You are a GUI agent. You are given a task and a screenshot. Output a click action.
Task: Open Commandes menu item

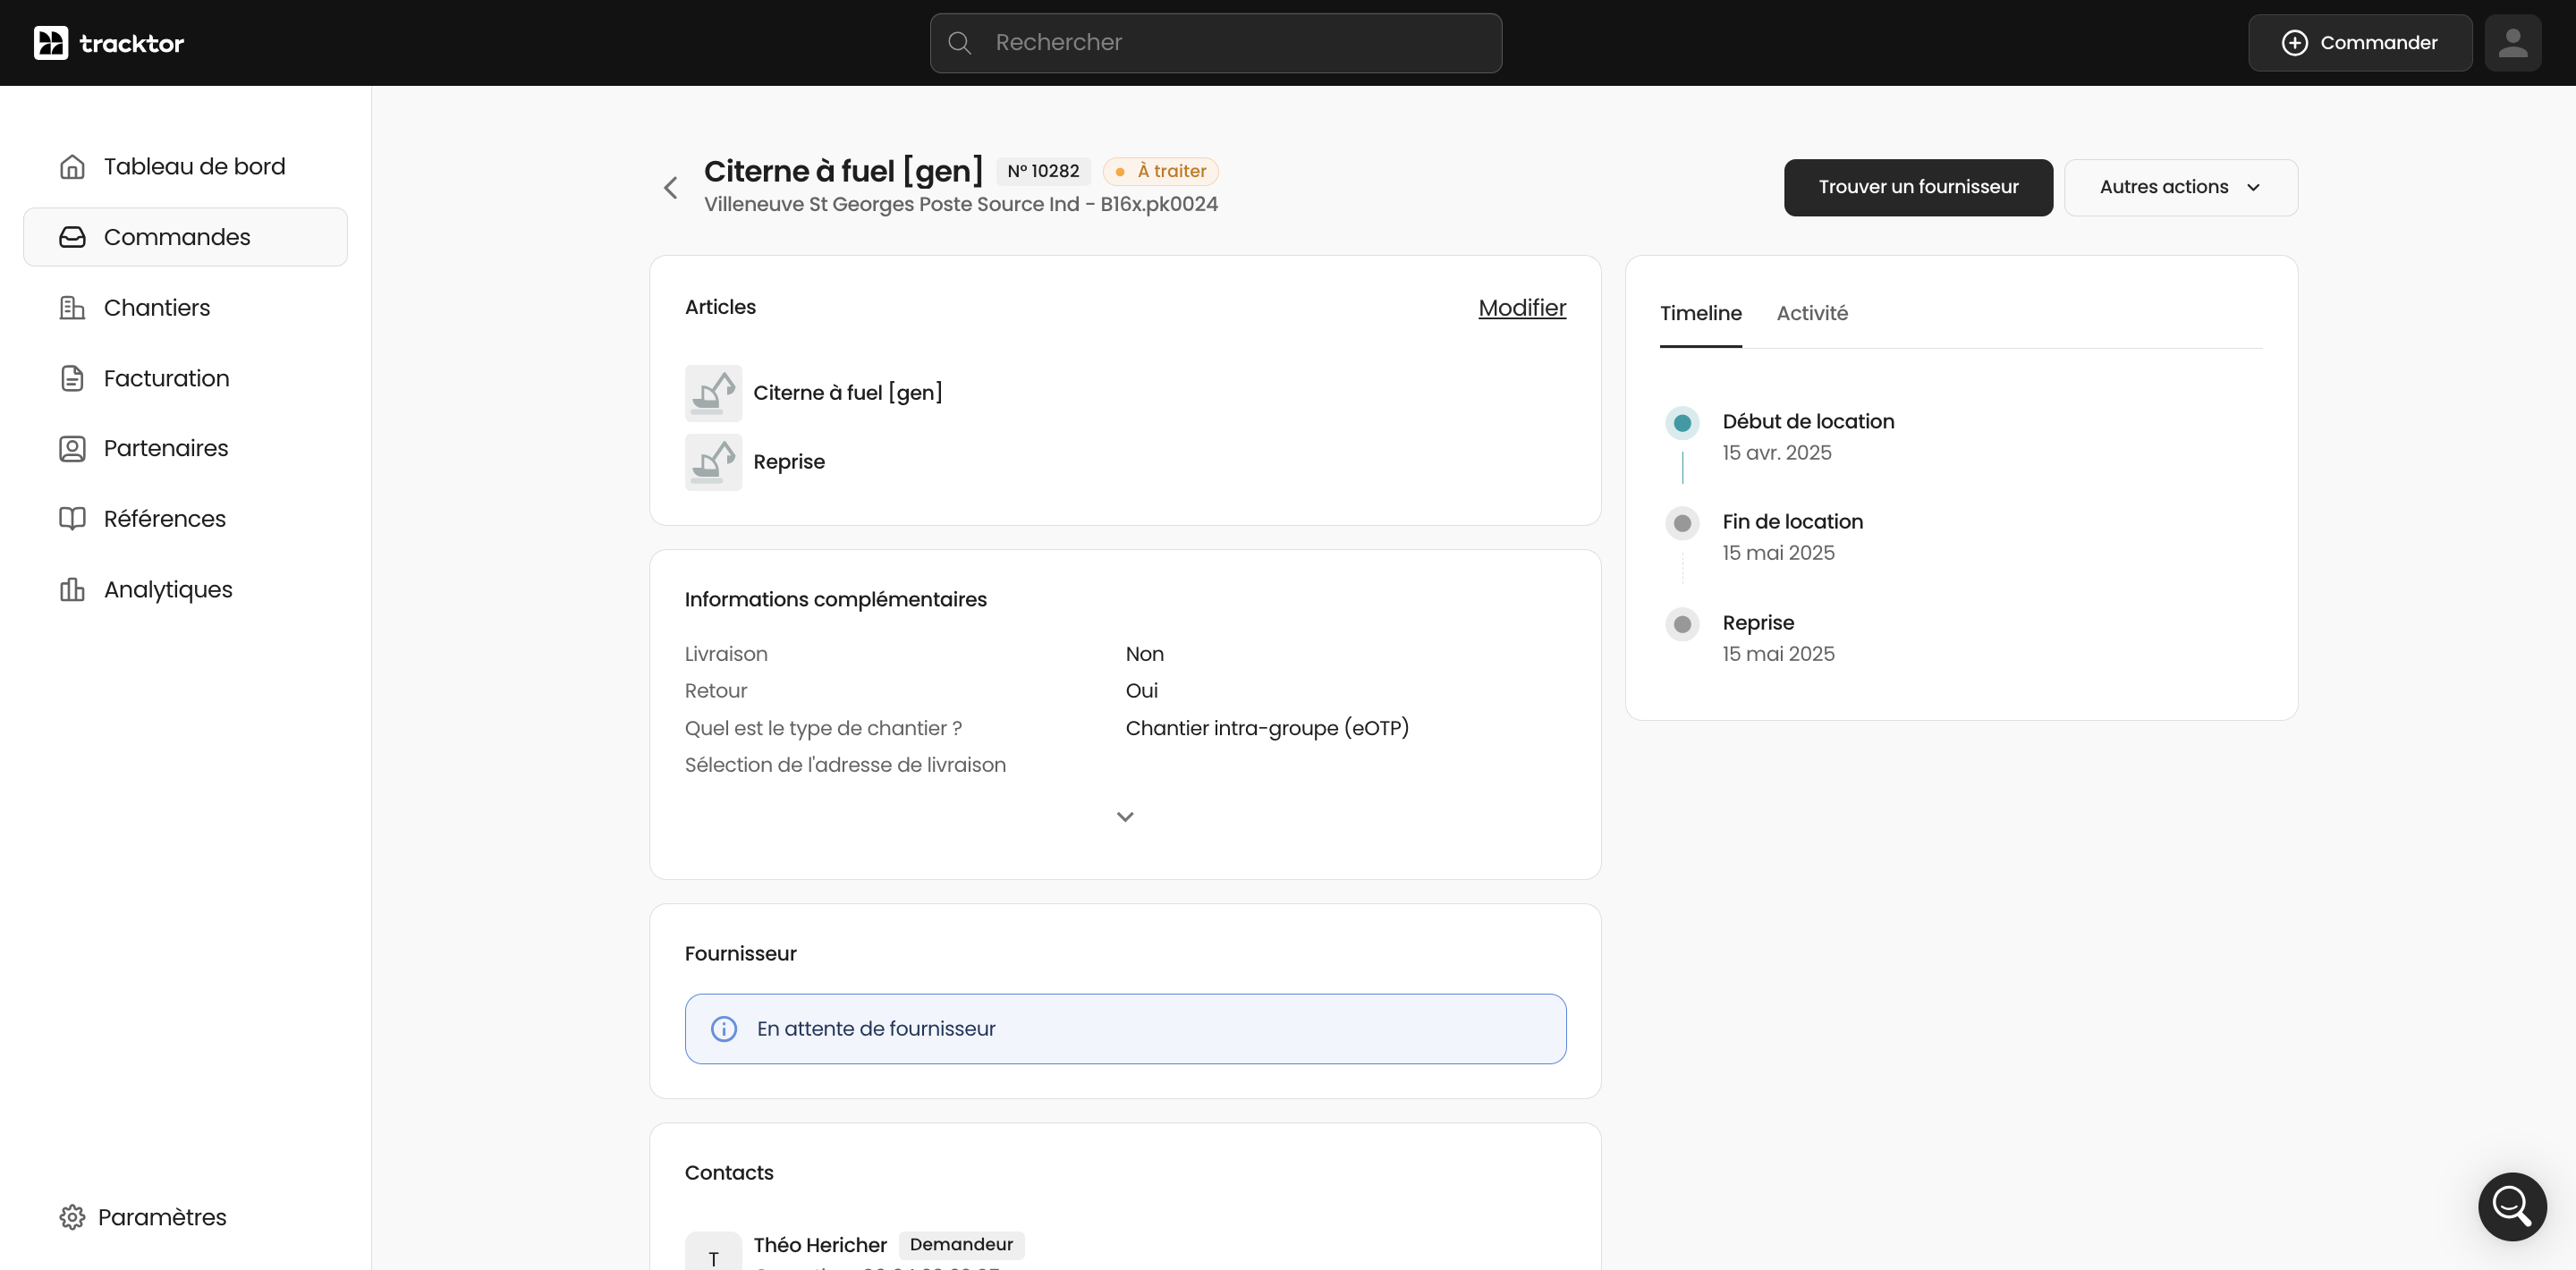[x=185, y=237]
